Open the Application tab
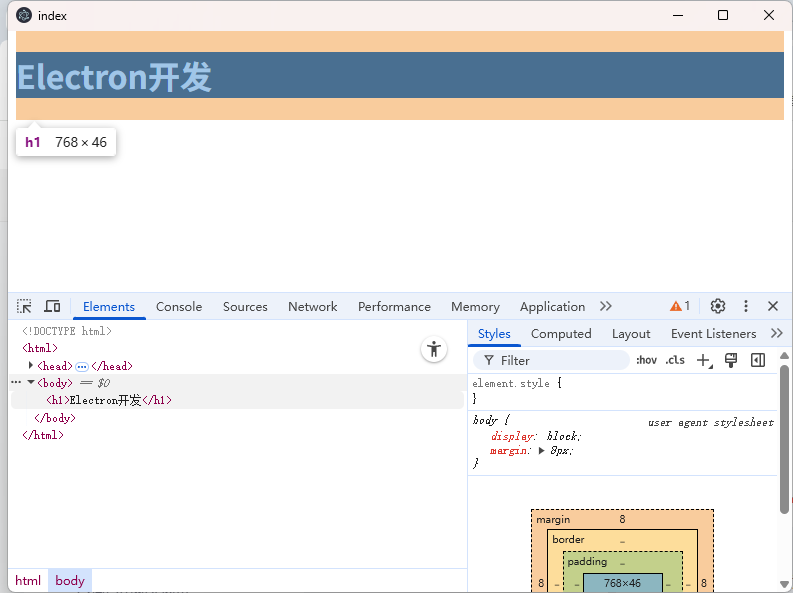This screenshot has height=593, width=793. (x=552, y=307)
